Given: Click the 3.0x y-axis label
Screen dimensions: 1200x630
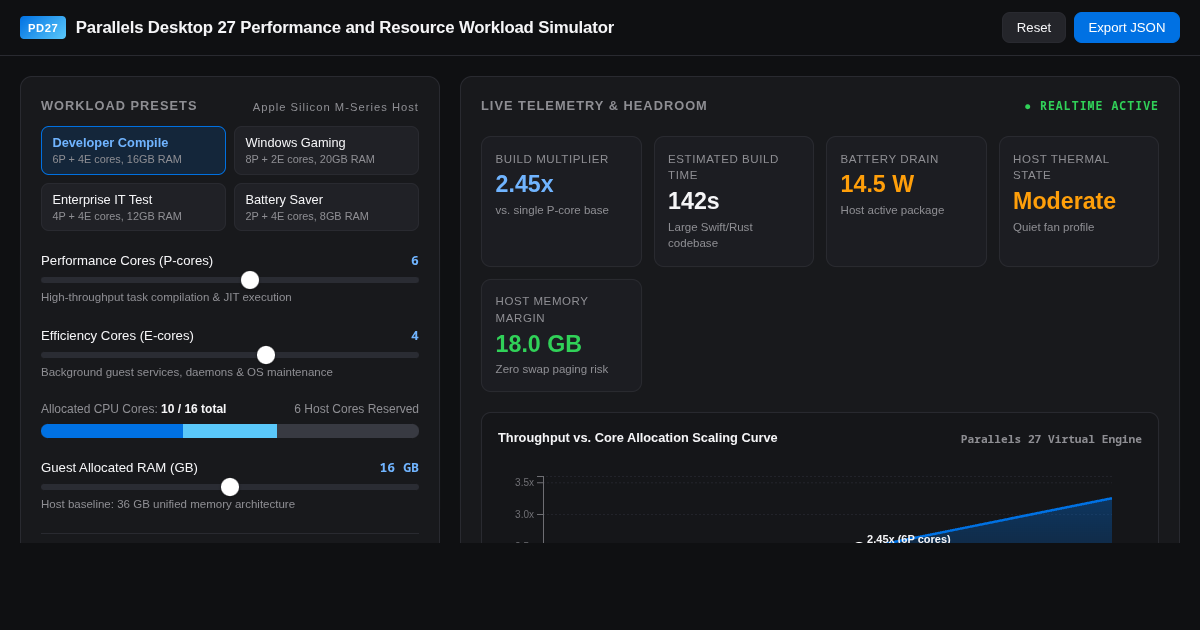Looking at the screenshot, I should 524,514.
